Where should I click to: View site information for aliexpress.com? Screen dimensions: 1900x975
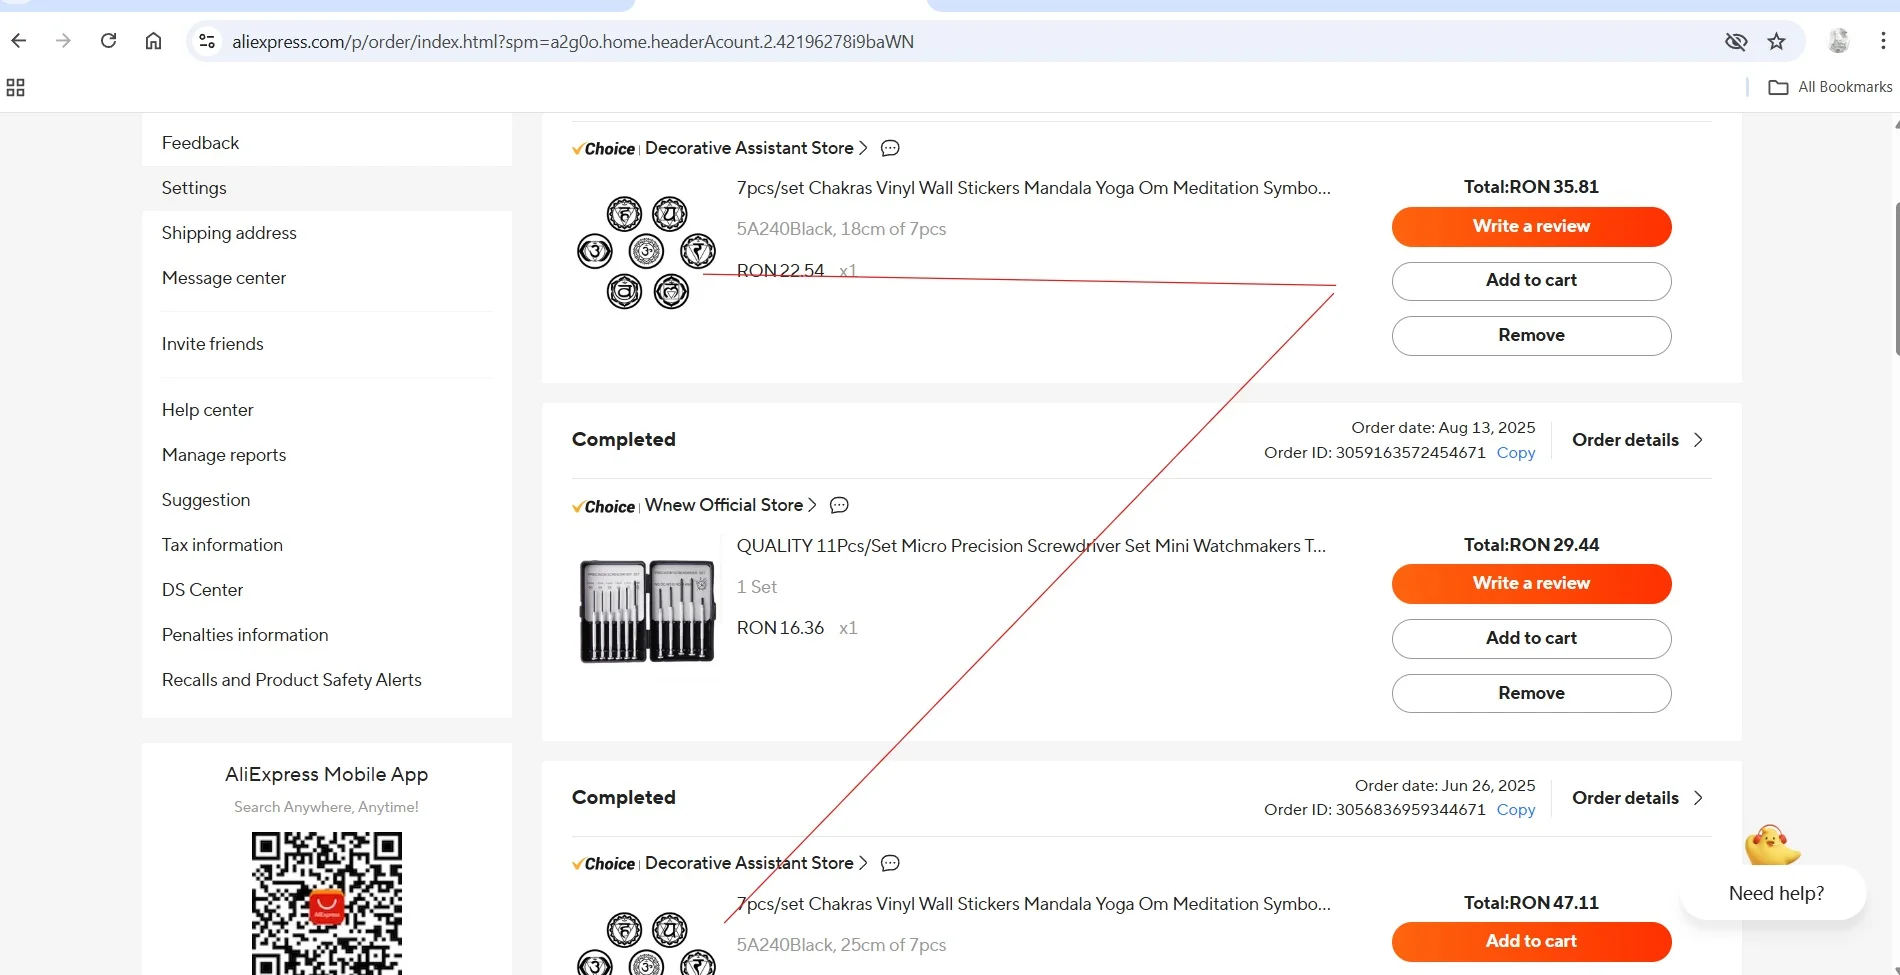pyautogui.click(x=207, y=41)
